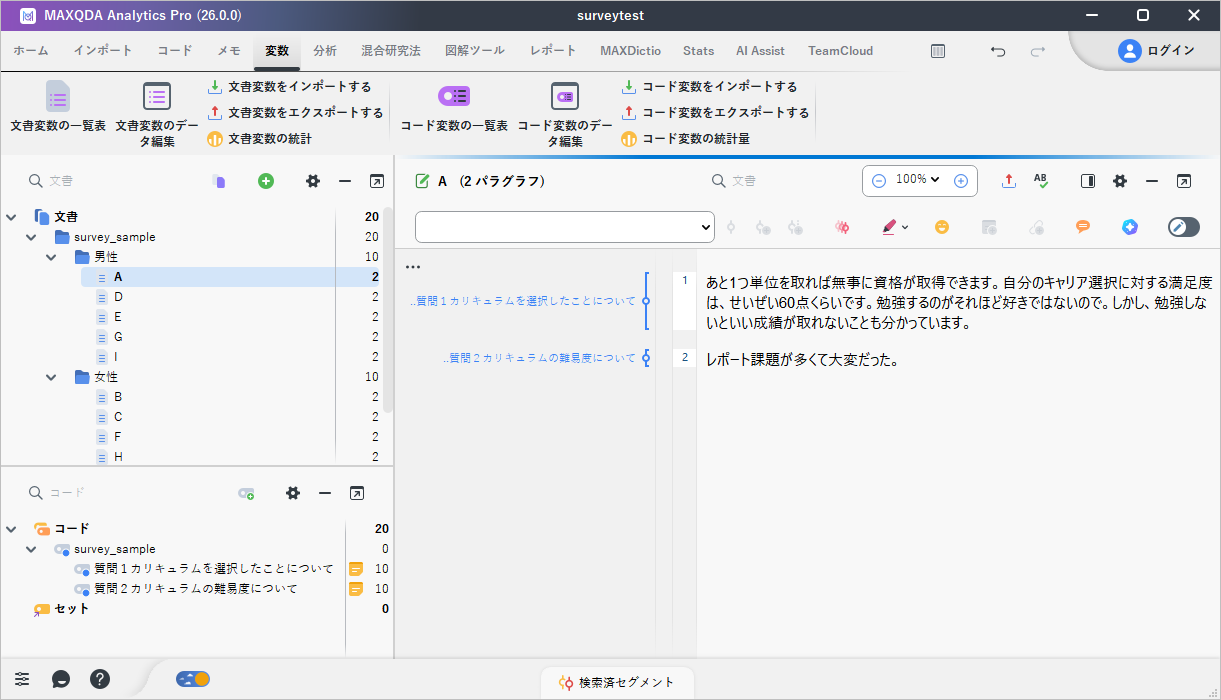Open the emoji code smiley tool
Viewport: 1221px width, 700px height.
click(942, 227)
